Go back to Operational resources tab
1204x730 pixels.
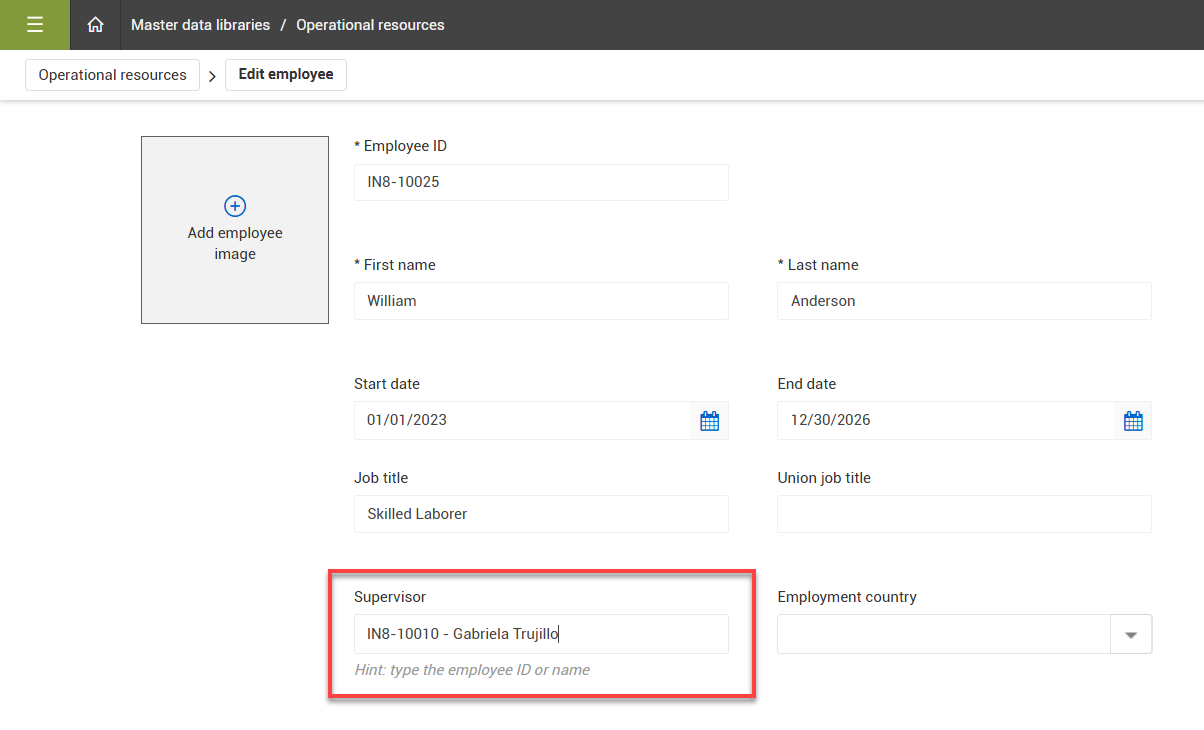point(112,75)
